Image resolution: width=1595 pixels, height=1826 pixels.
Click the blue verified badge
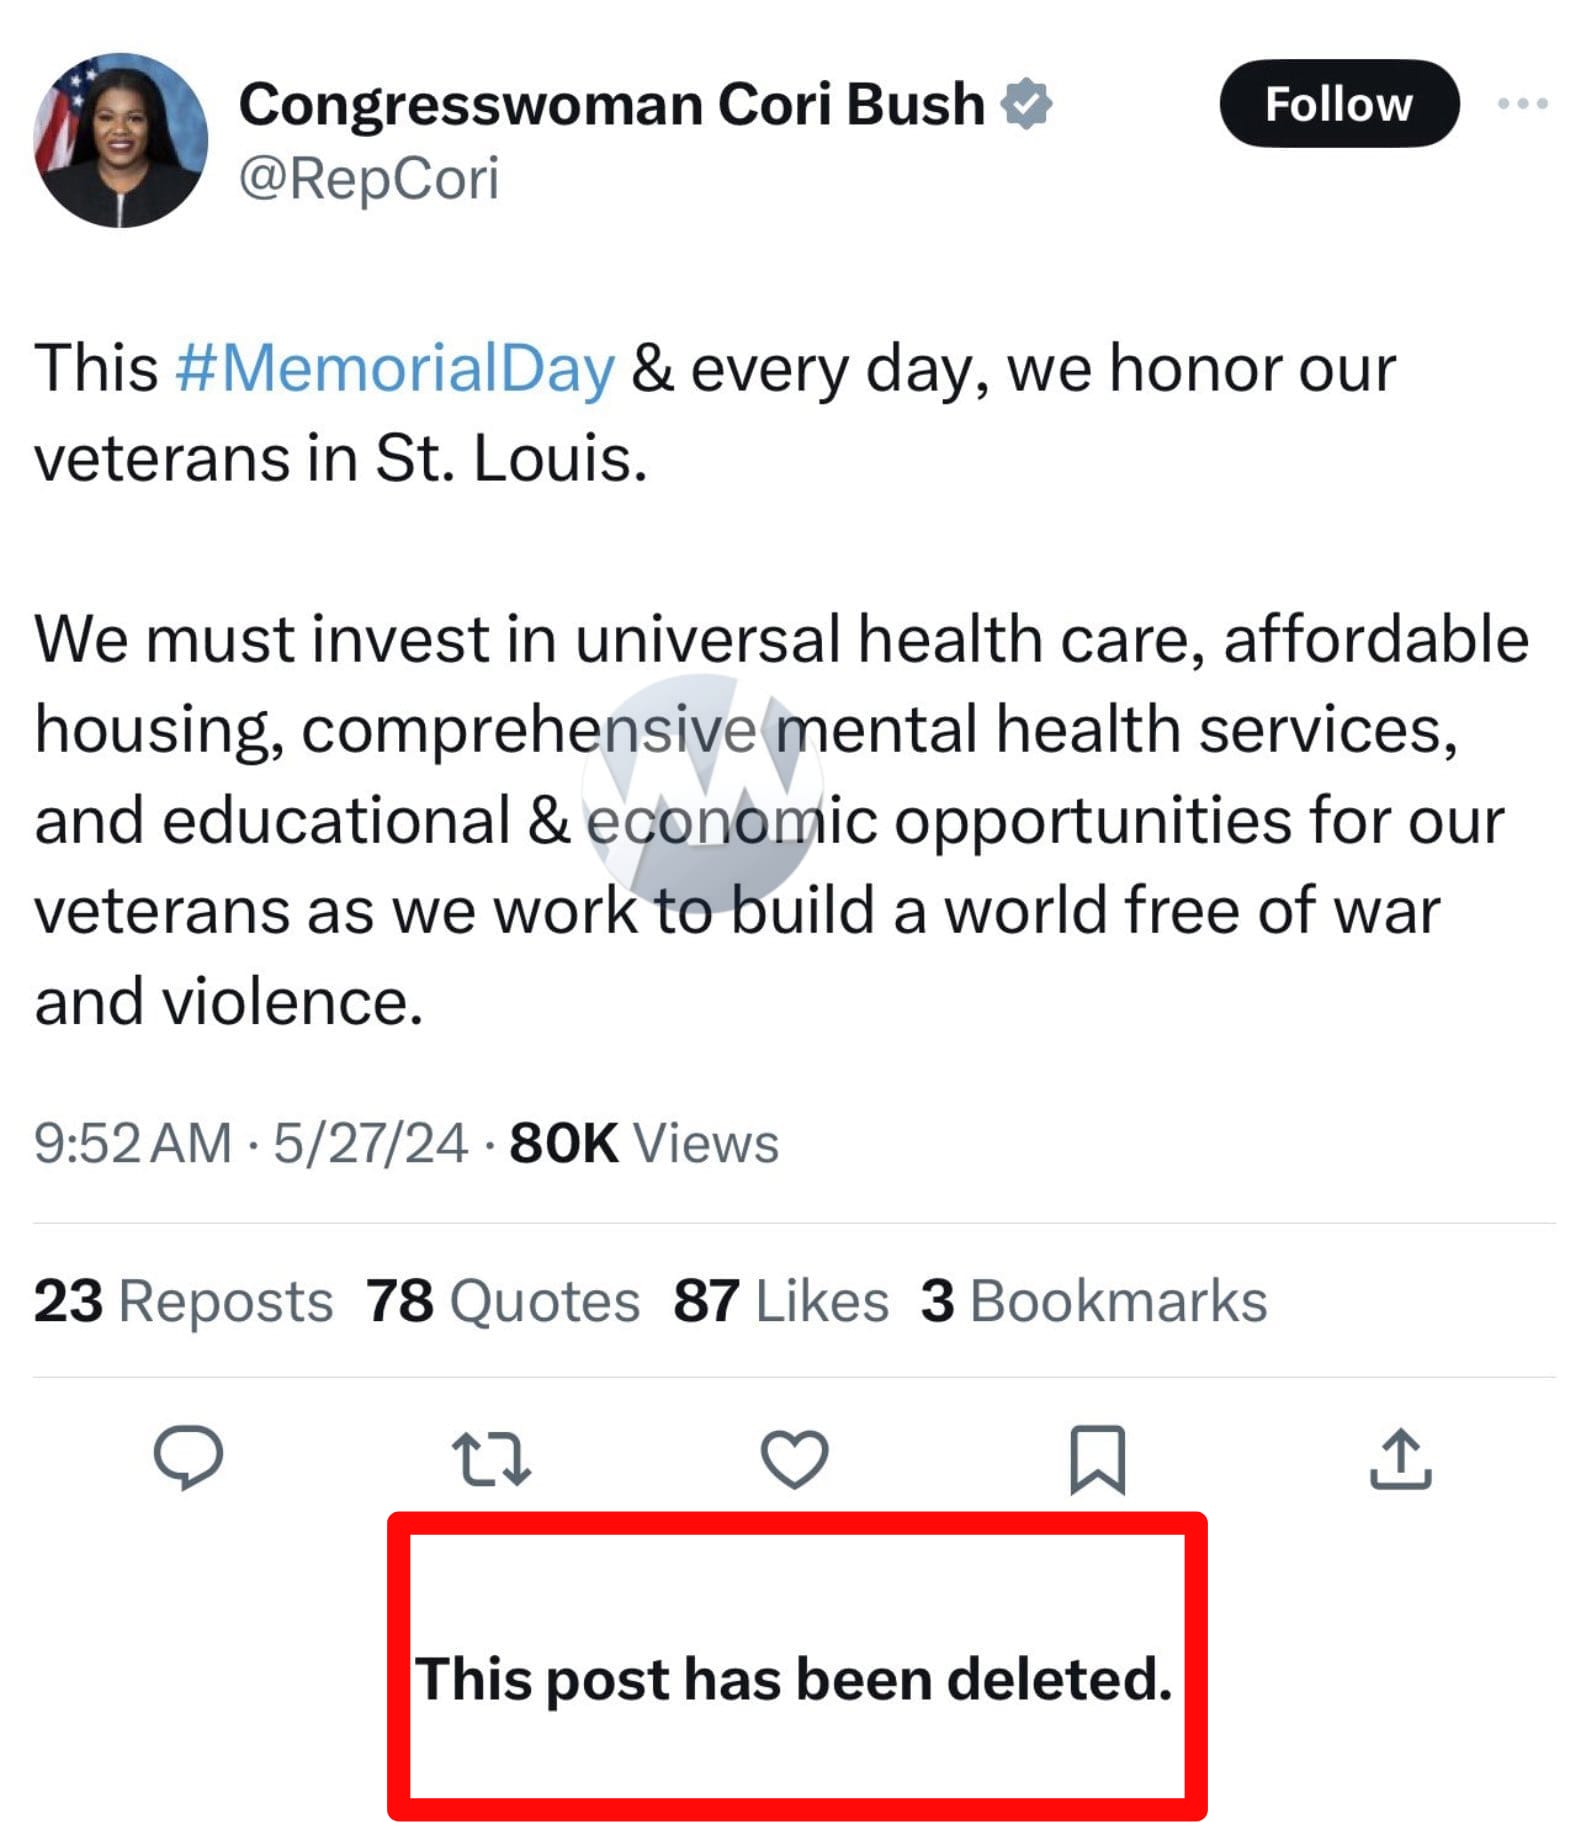(1026, 104)
